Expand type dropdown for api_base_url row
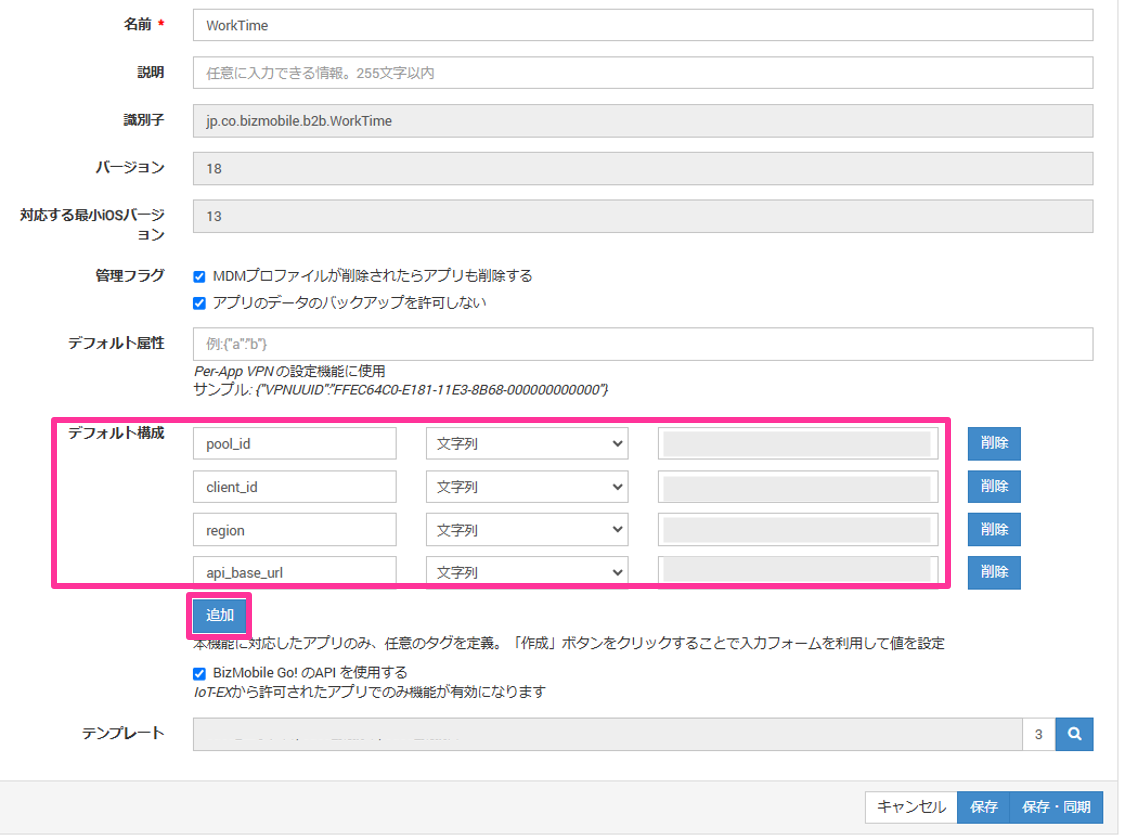This screenshot has width=1125, height=840. pos(527,572)
